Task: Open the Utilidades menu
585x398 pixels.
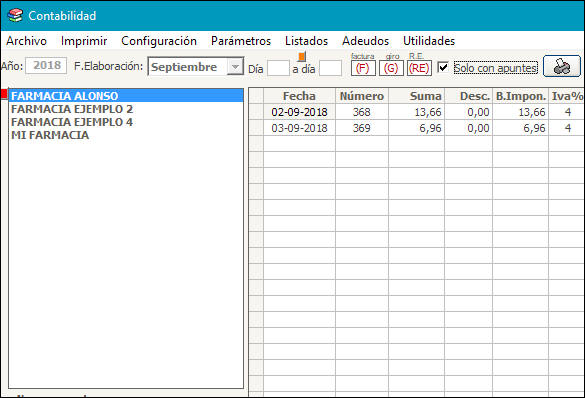Action: pyautogui.click(x=429, y=41)
